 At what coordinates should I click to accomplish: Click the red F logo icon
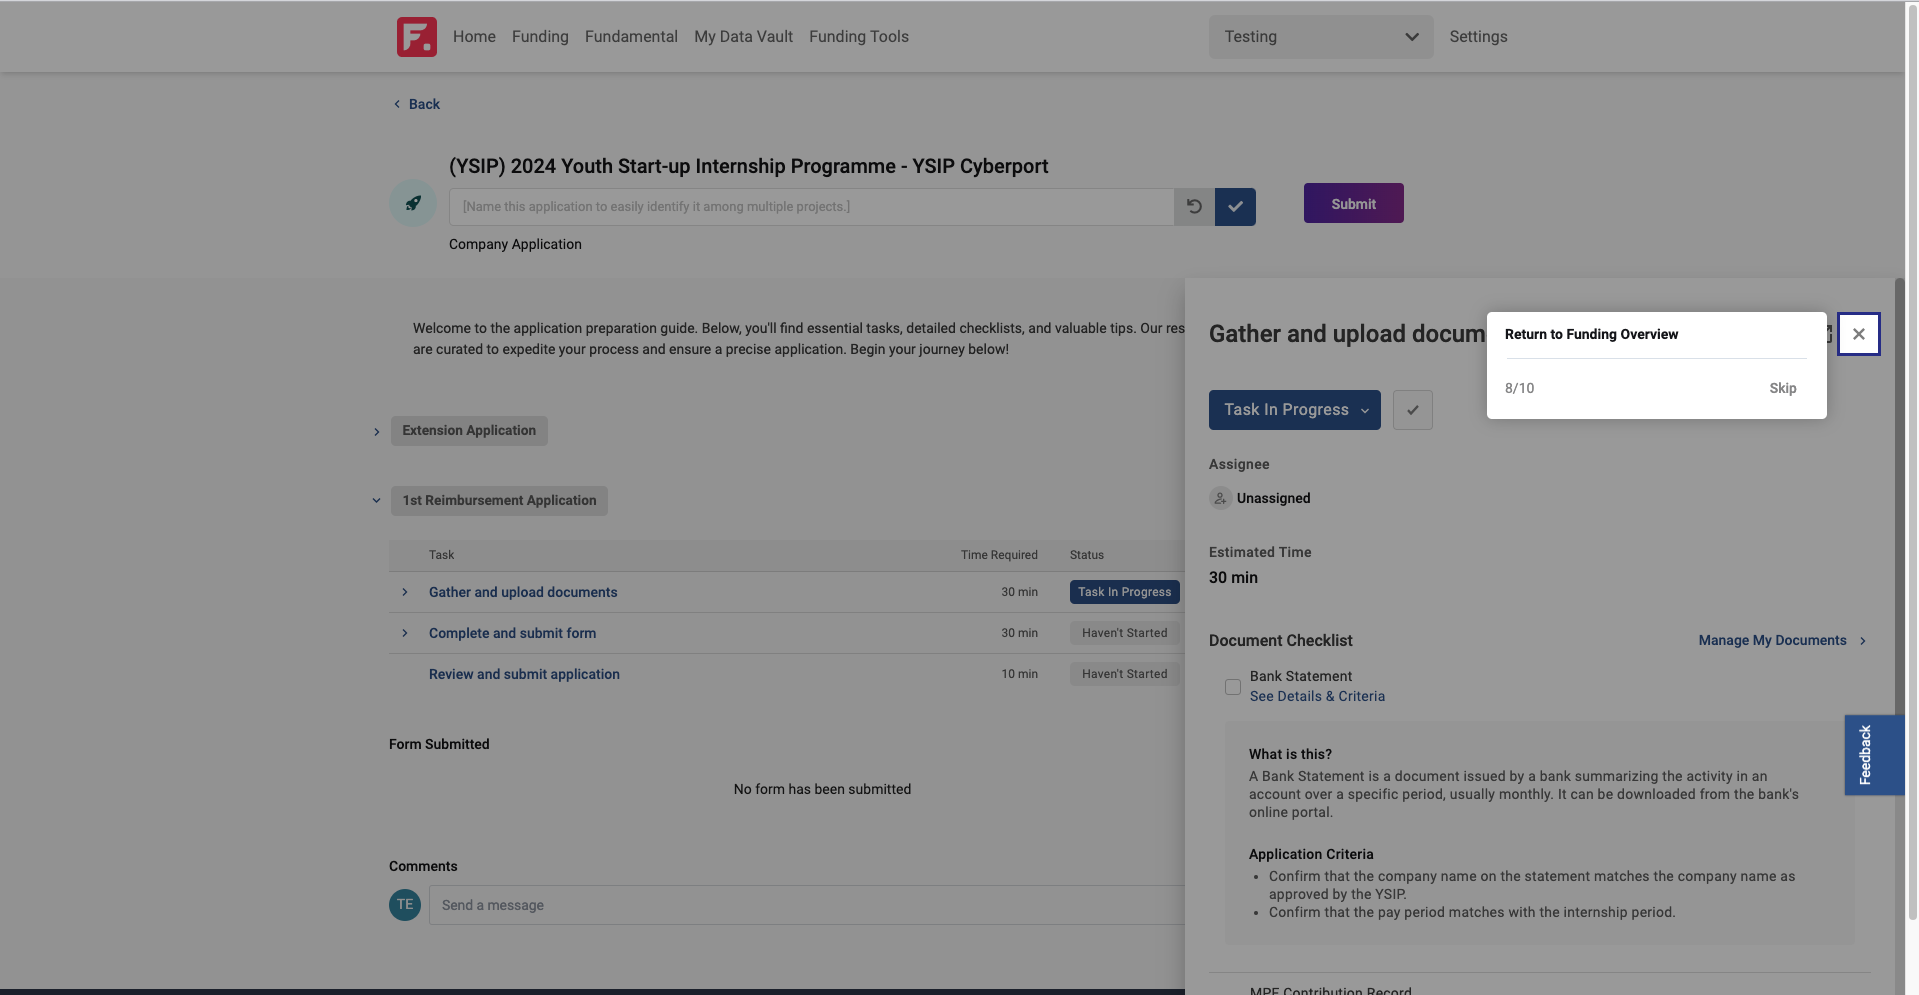click(x=417, y=37)
